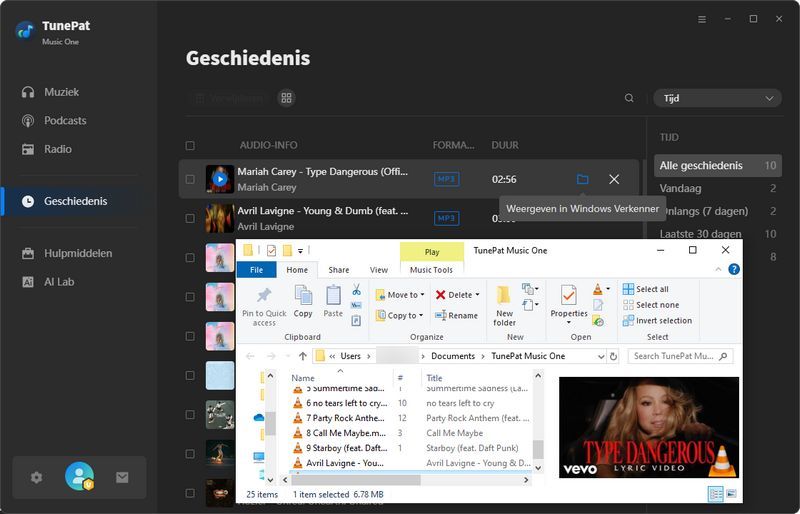Screen dimensions: 800x514
Task: Switch history to grid view
Action: [286, 97]
